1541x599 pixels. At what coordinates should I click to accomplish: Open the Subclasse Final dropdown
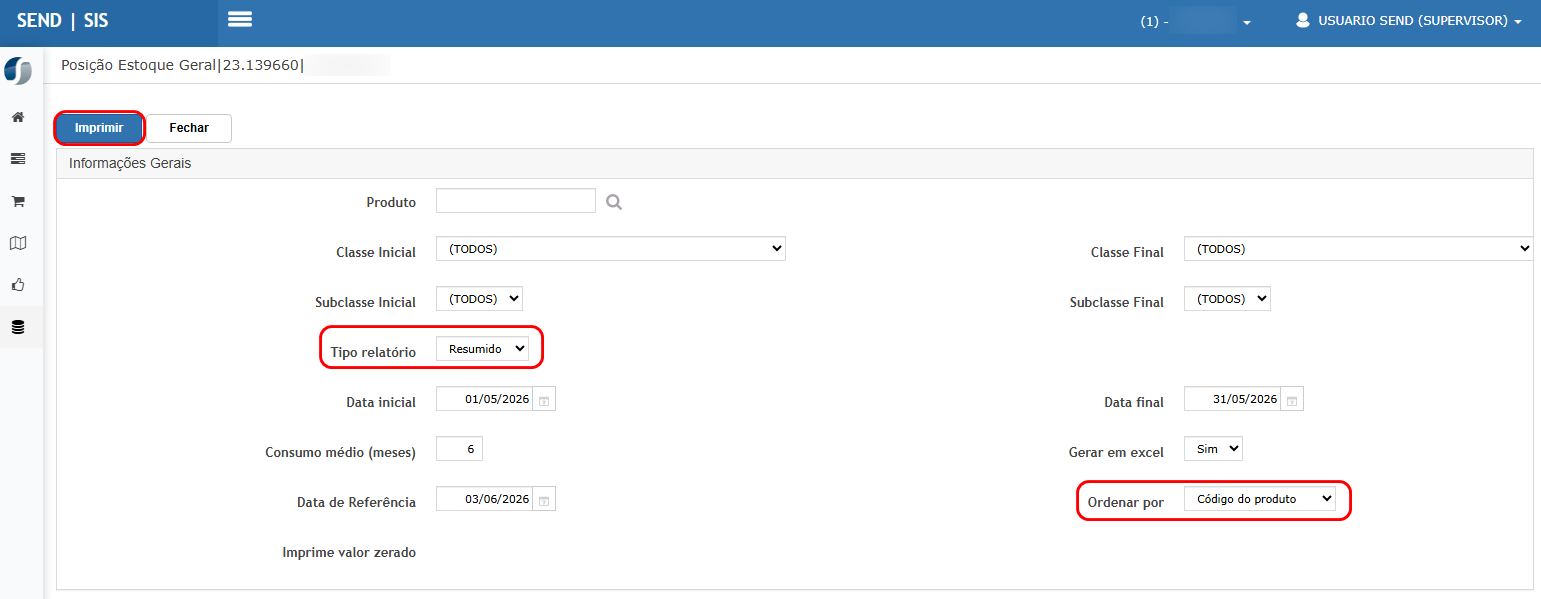click(1227, 299)
